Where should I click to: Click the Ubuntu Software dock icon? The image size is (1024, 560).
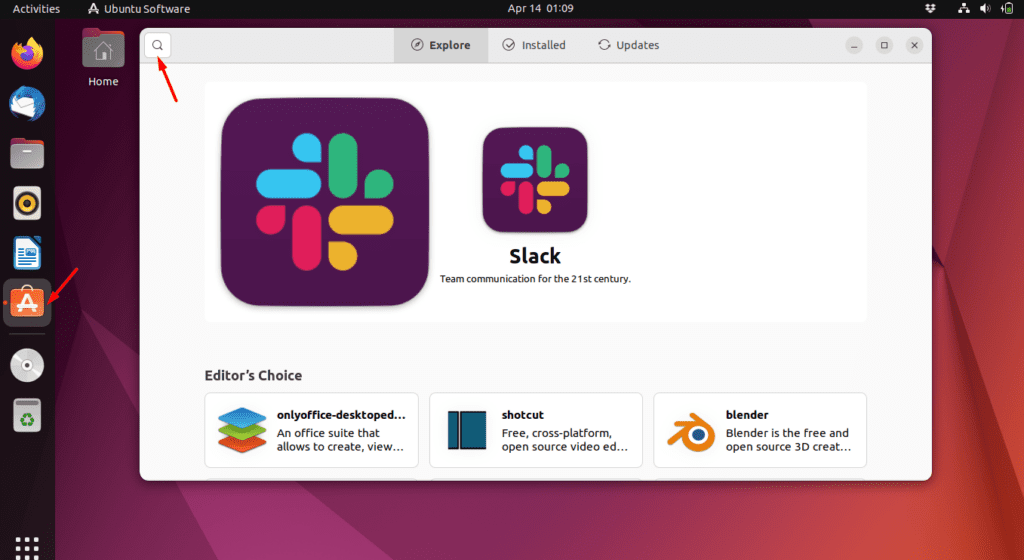pos(27,303)
